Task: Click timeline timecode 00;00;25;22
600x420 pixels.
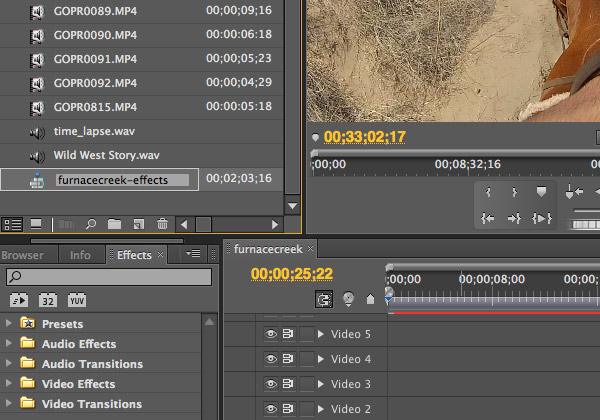Action: pyautogui.click(x=292, y=274)
